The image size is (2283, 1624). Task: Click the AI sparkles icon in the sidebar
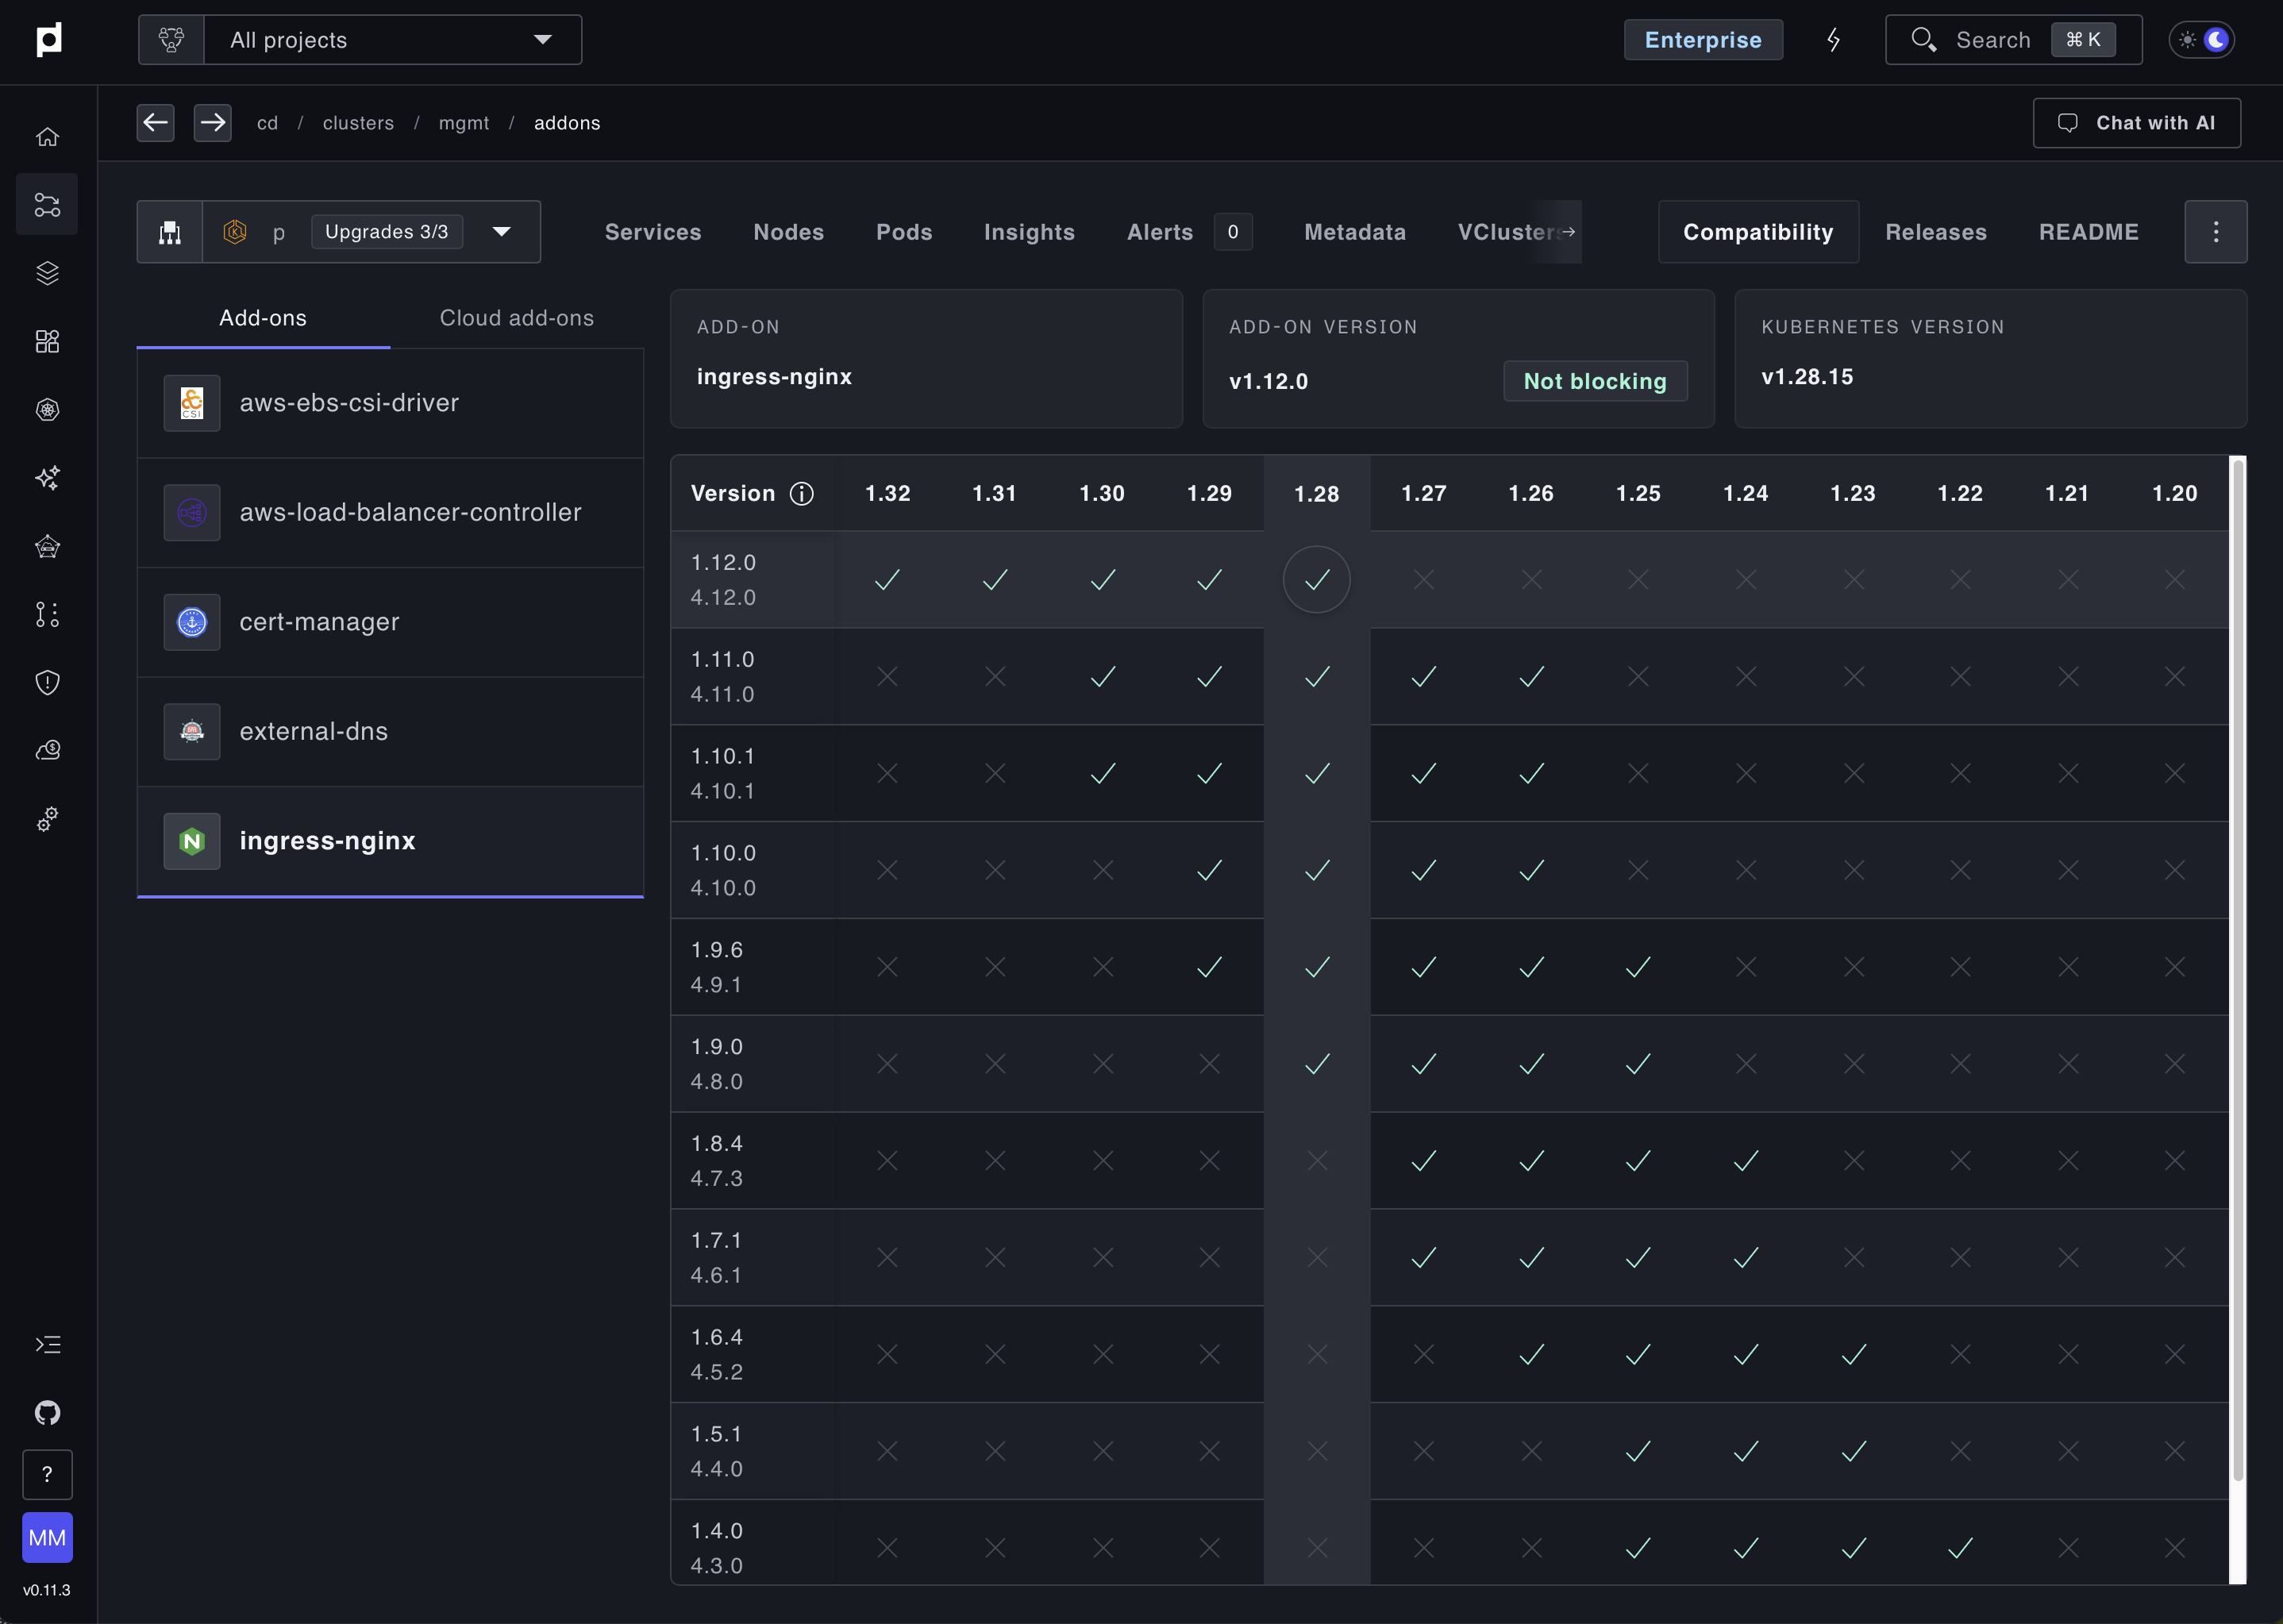click(x=47, y=479)
